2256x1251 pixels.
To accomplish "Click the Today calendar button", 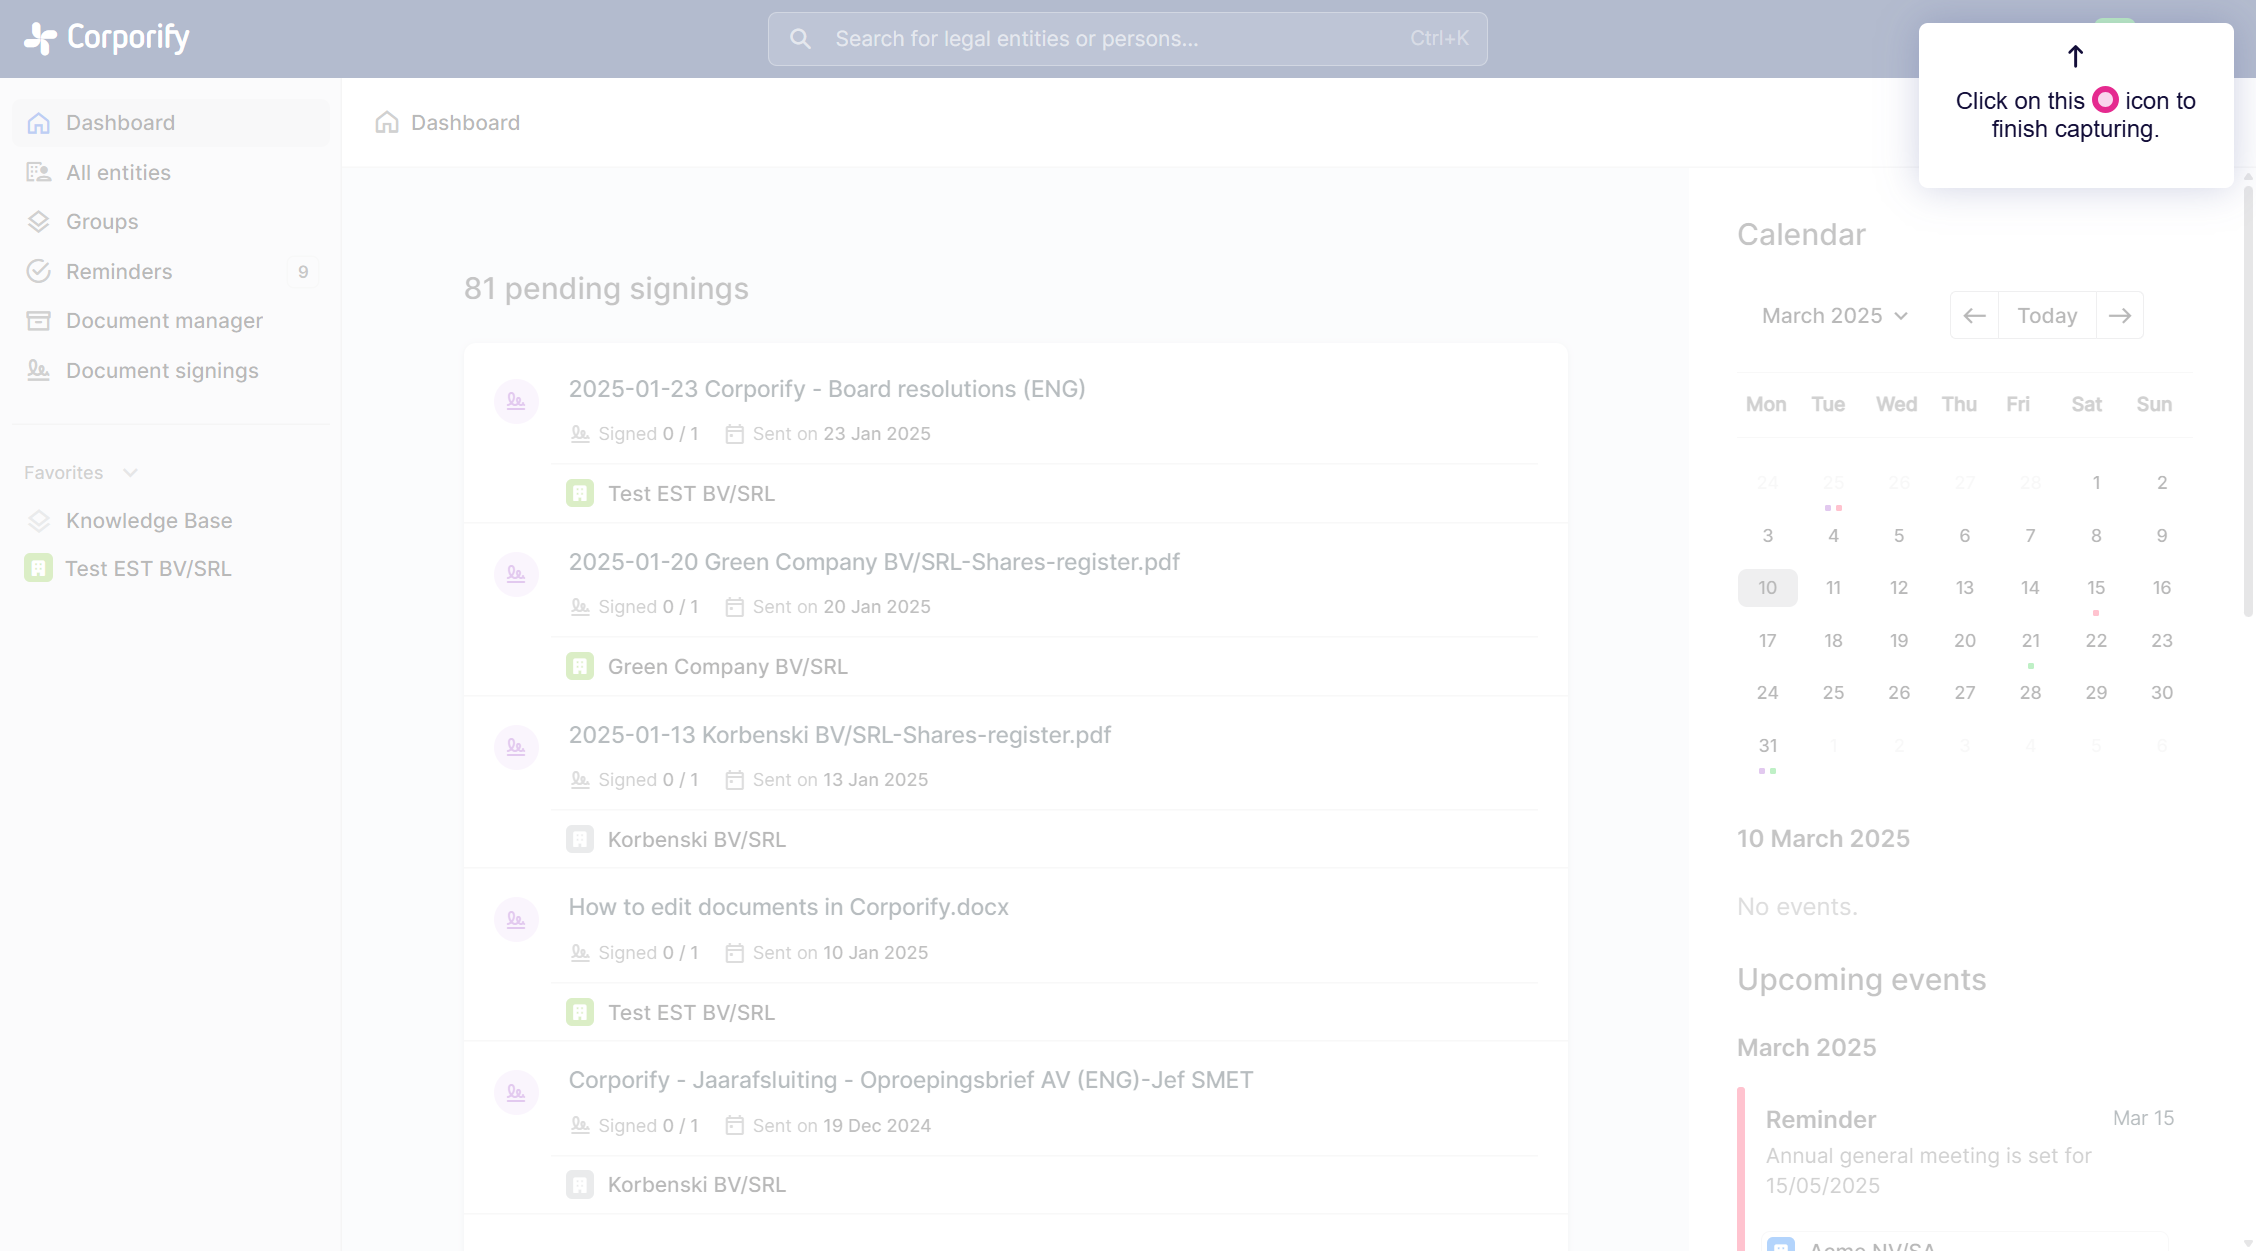I will click(2047, 316).
